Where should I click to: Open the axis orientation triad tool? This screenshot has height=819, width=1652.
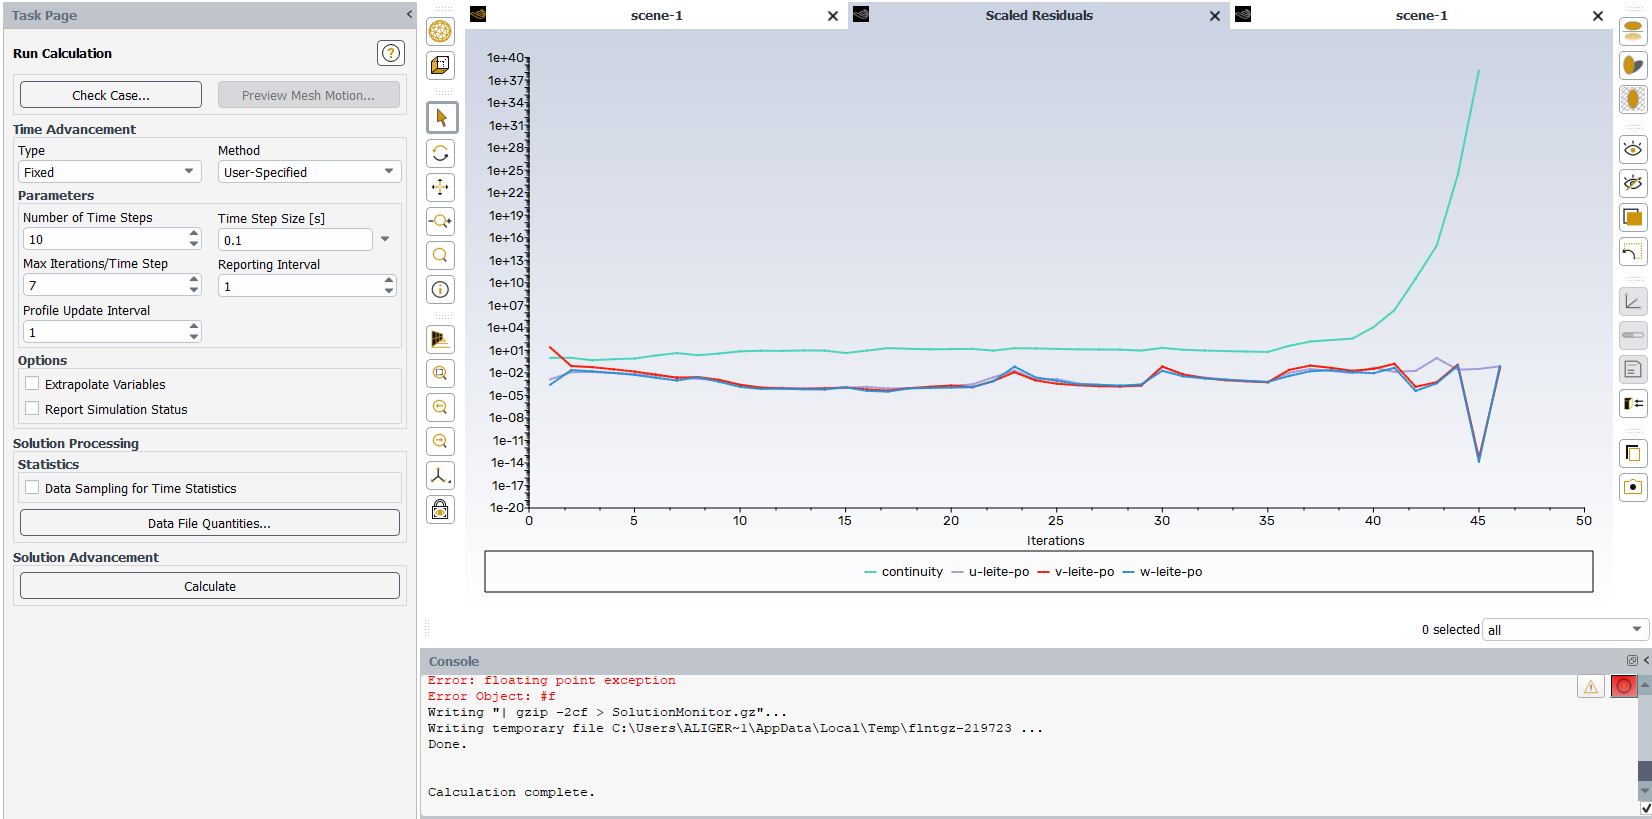(441, 476)
